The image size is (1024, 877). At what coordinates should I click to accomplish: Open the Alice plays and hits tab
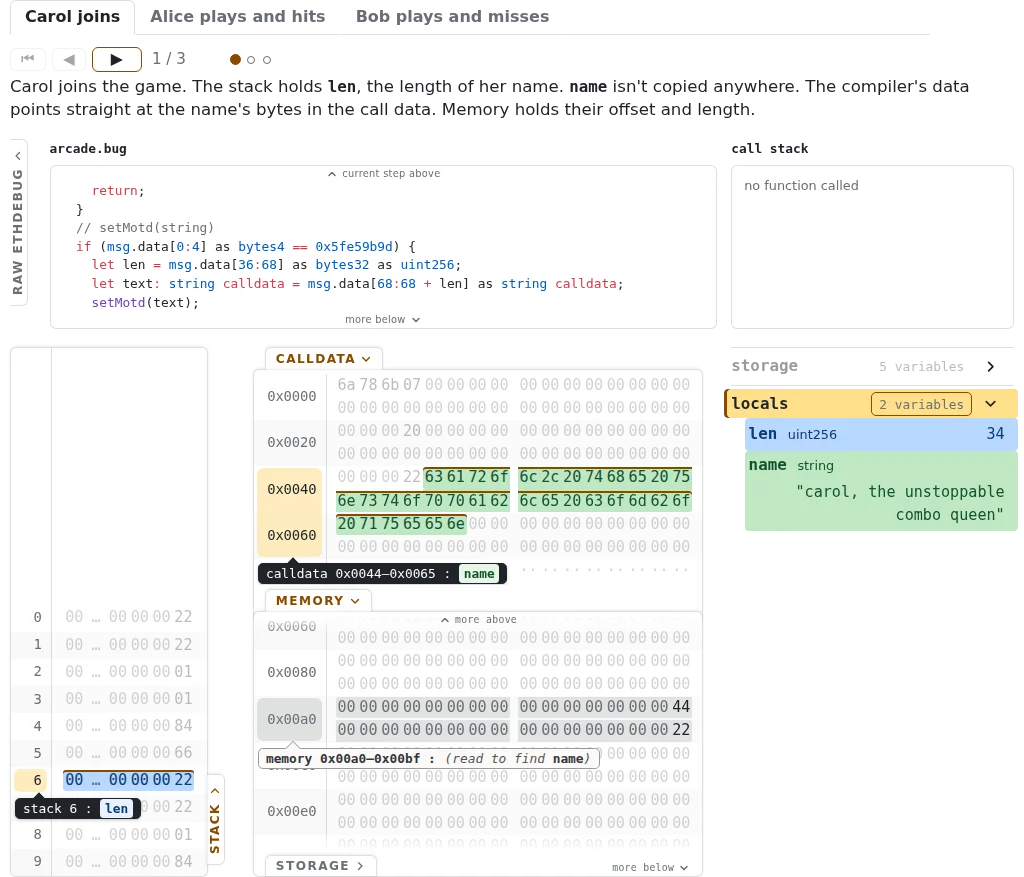click(238, 16)
